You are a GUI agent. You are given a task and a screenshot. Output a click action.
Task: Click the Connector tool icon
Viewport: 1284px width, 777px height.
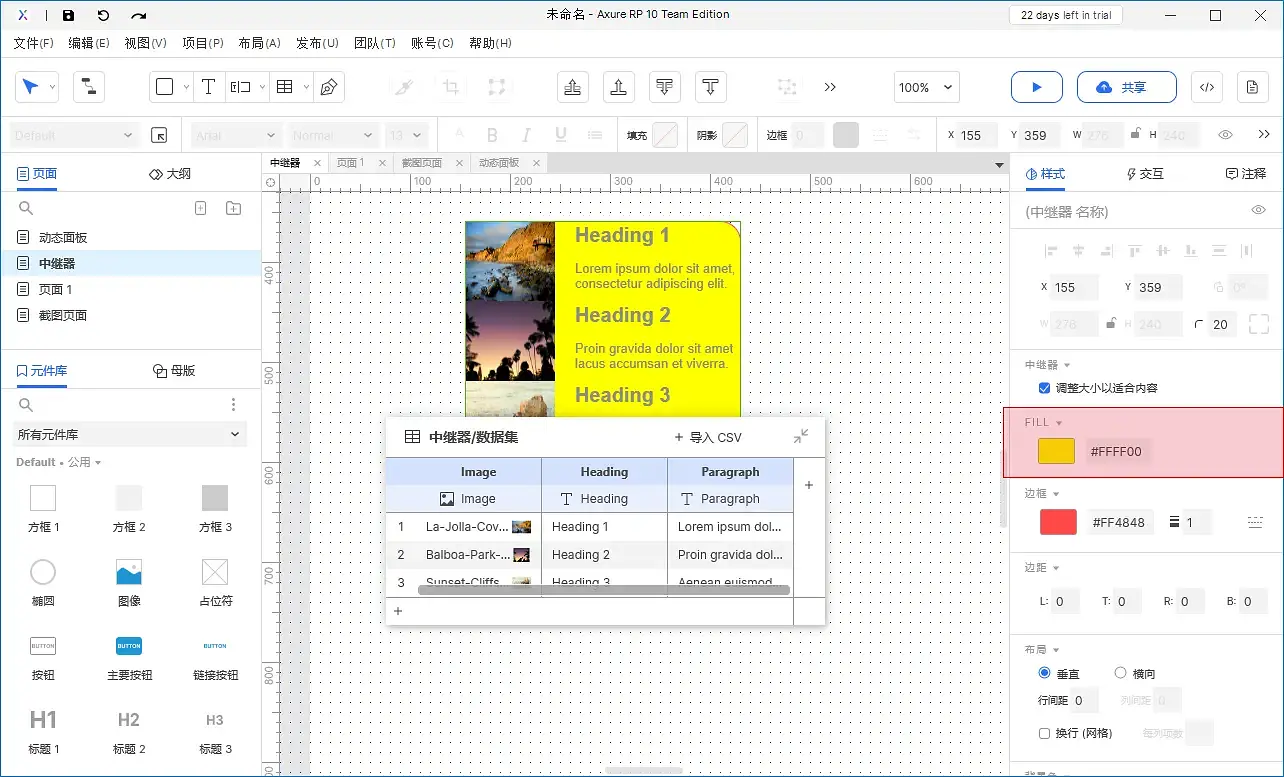click(x=88, y=87)
